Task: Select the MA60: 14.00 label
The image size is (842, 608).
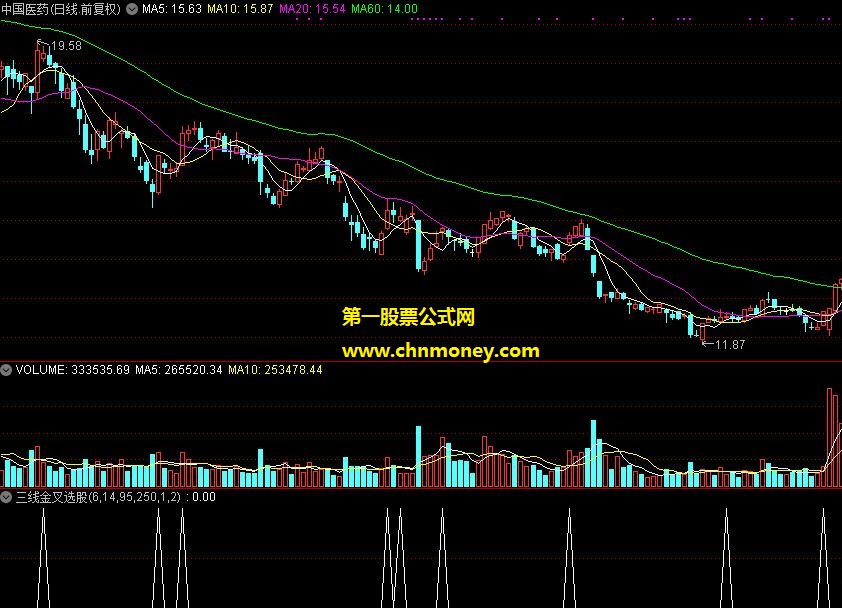Action: coord(384,9)
